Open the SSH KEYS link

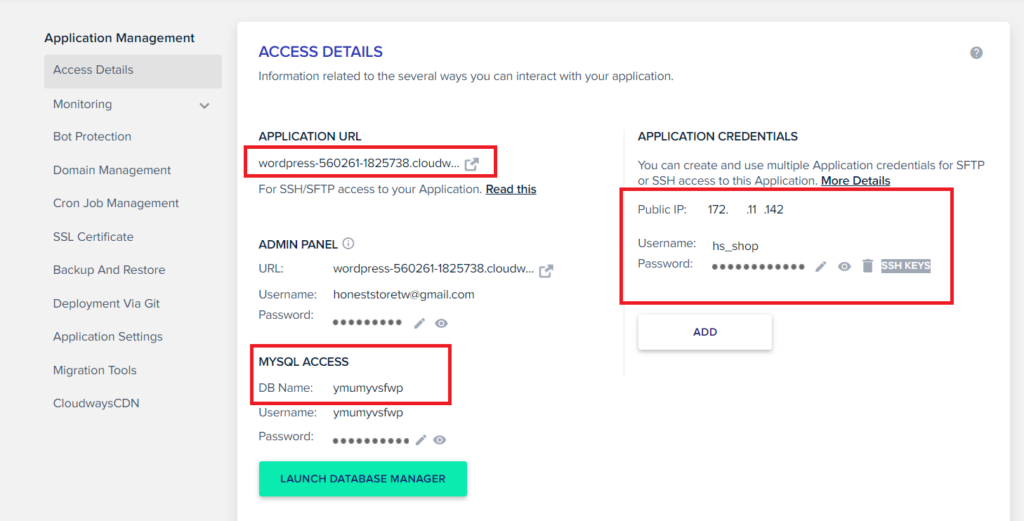[905, 266]
